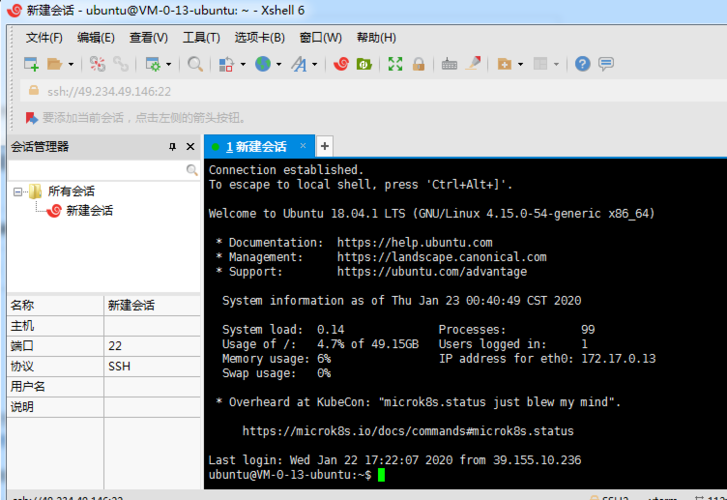This screenshot has width=727, height=500.
Task: Click the 主机 property row label
Action: pos(22,326)
